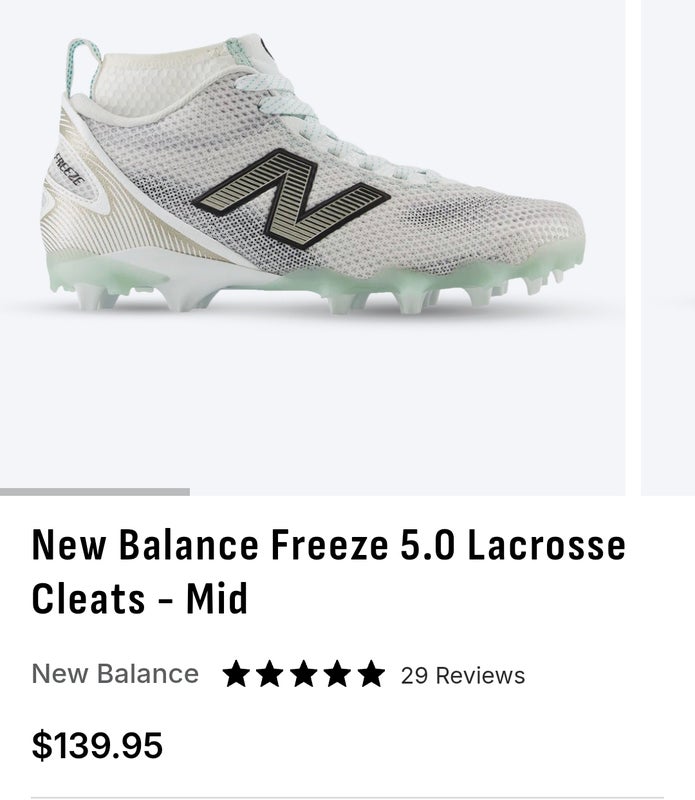The height and width of the screenshot is (800, 695).
Task: Click the second rating star
Action: coord(270,675)
